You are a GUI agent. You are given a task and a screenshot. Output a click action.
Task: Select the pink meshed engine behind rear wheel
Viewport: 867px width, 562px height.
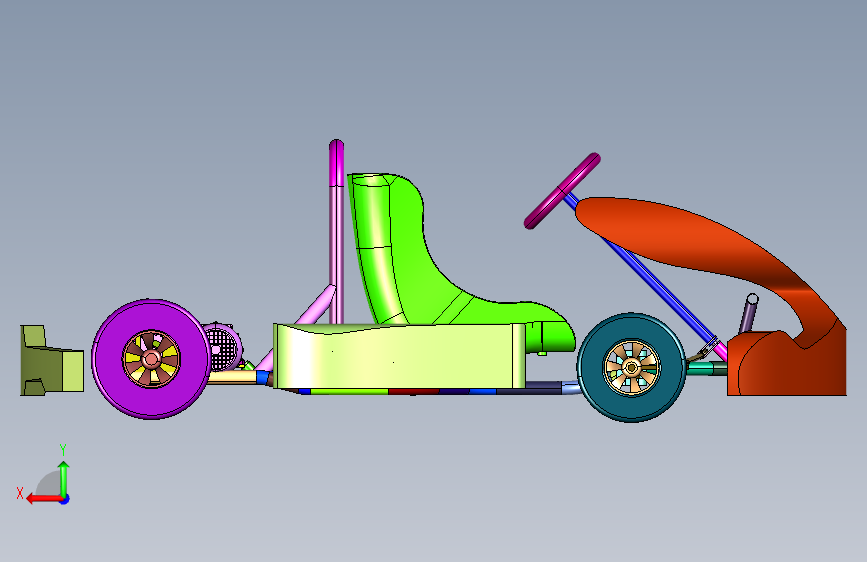[x=224, y=347]
